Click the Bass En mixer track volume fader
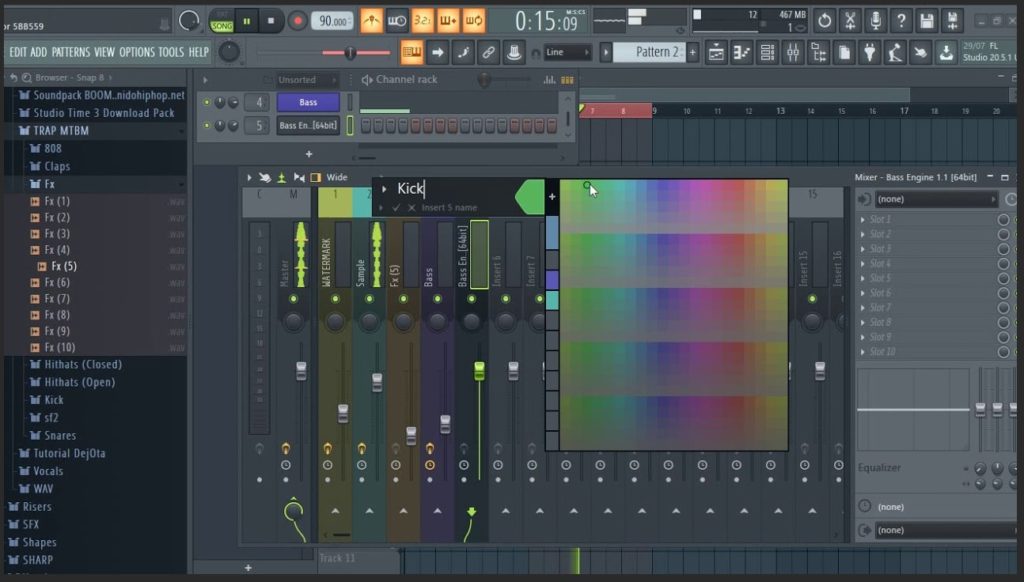This screenshot has height=582, width=1024. (x=479, y=370)
